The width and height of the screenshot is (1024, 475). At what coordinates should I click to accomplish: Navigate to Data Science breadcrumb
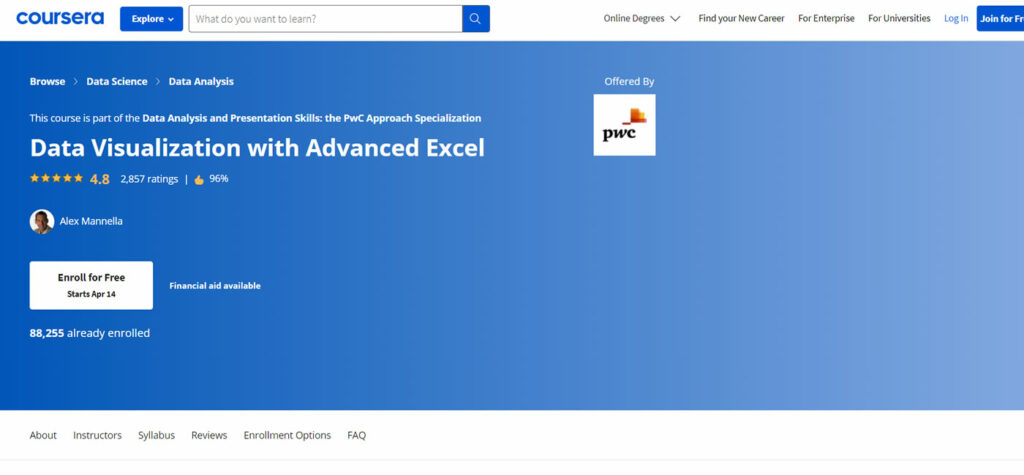[116, 82]
